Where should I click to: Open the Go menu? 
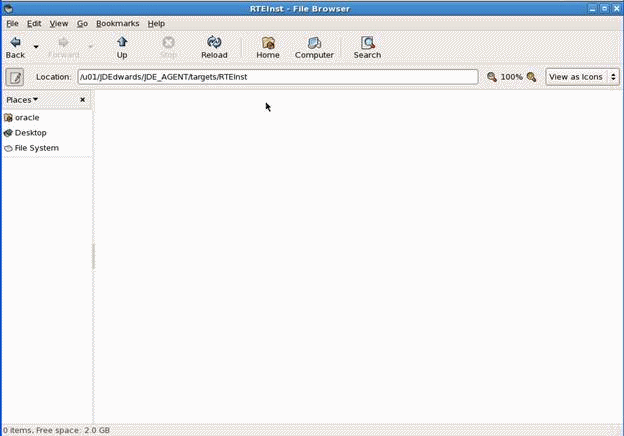coord(82,23)
